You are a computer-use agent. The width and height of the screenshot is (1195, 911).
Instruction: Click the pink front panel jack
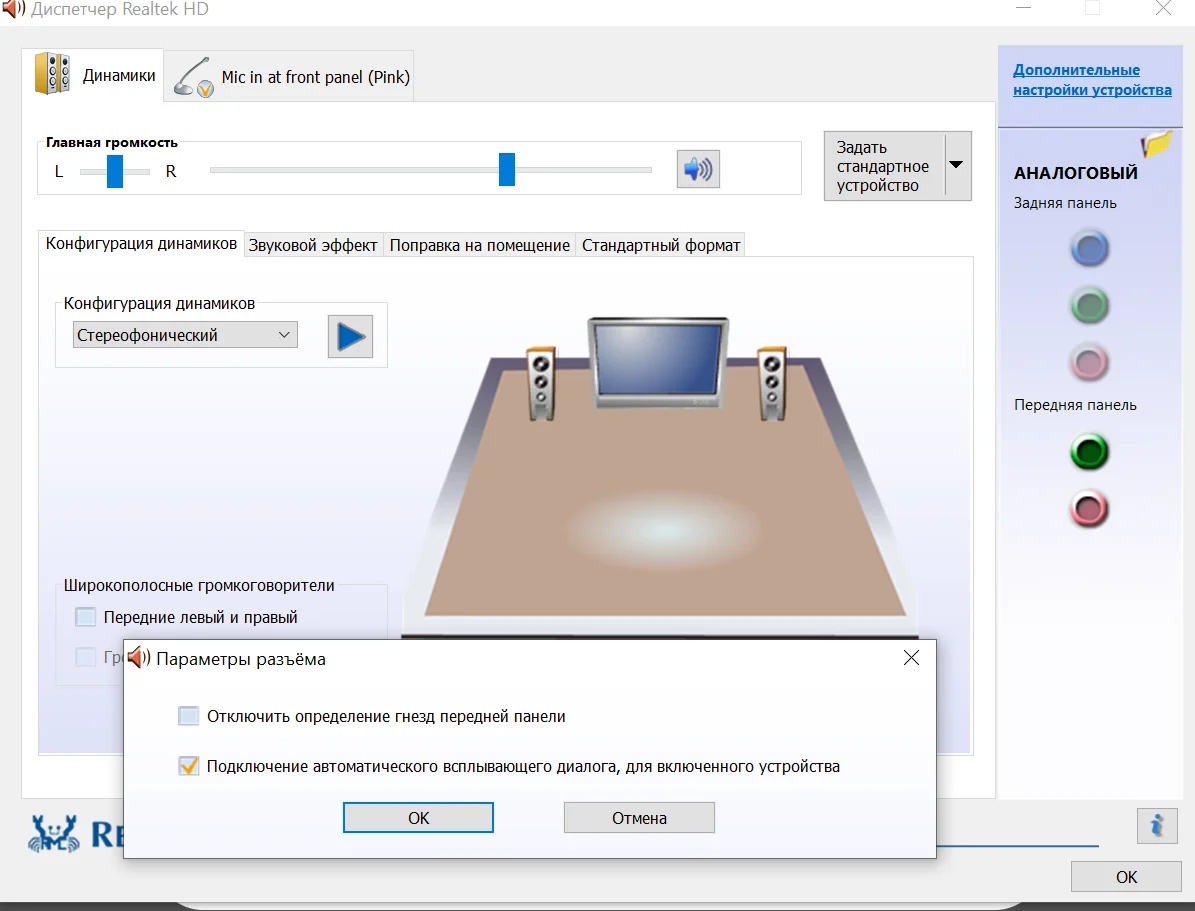point(1089,509)
